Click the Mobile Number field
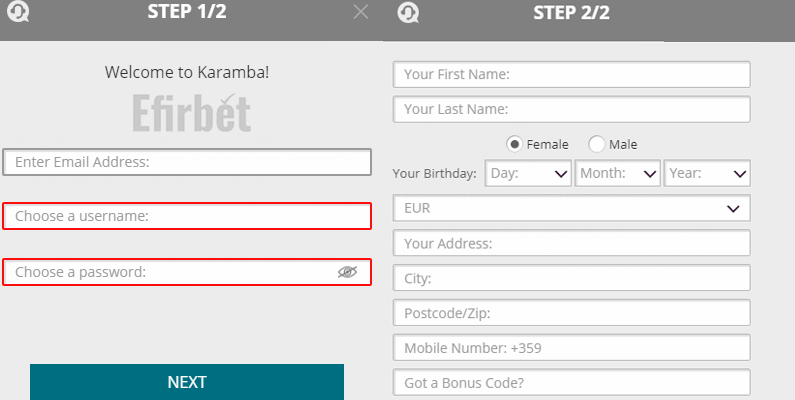 [x=571, y=348]
